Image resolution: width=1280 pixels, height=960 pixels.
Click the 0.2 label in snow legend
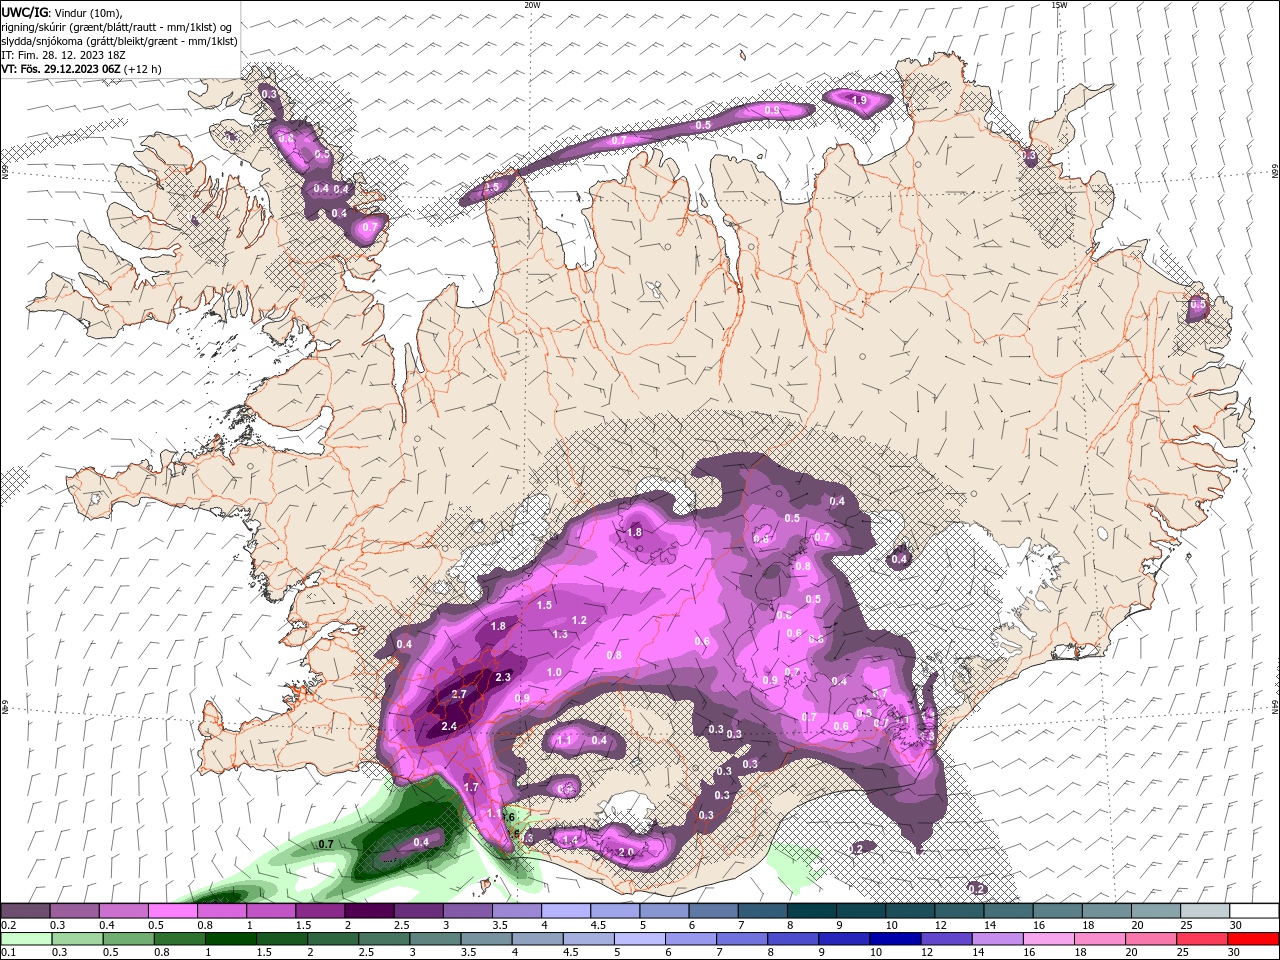click(x=7, y=925)
